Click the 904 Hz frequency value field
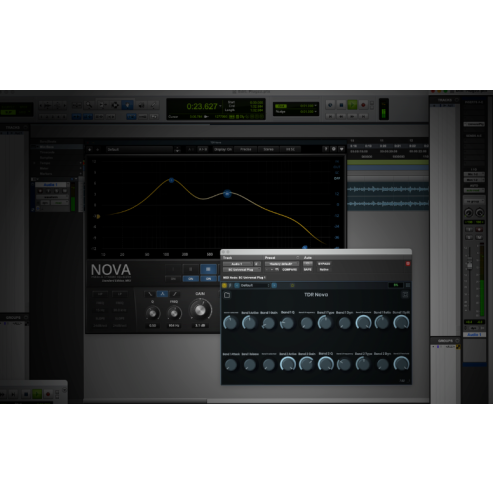 pyautogui.click(x=174, y=325)
